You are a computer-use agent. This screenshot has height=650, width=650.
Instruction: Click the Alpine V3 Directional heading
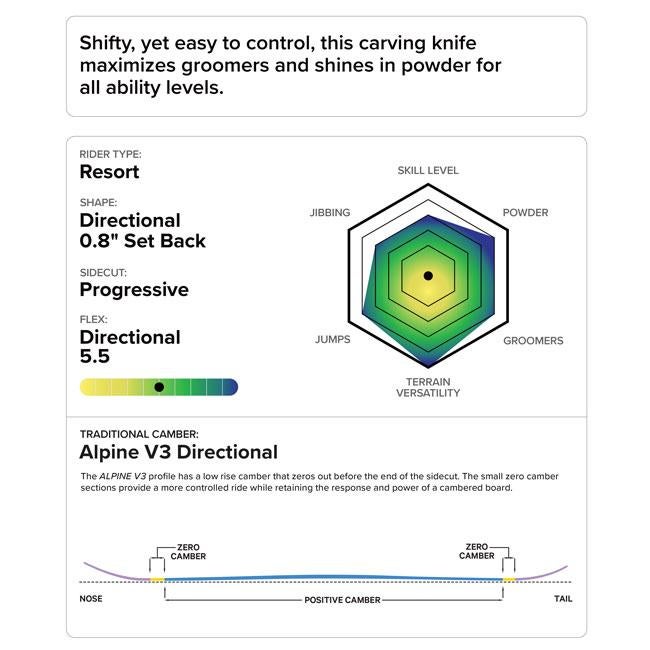[x=178, y=452]
